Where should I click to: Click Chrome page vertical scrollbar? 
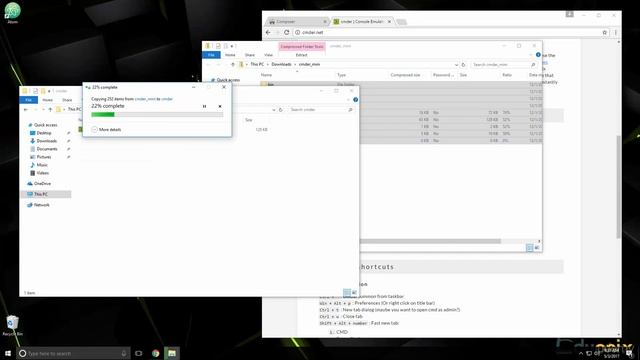(x=619, y=187)
